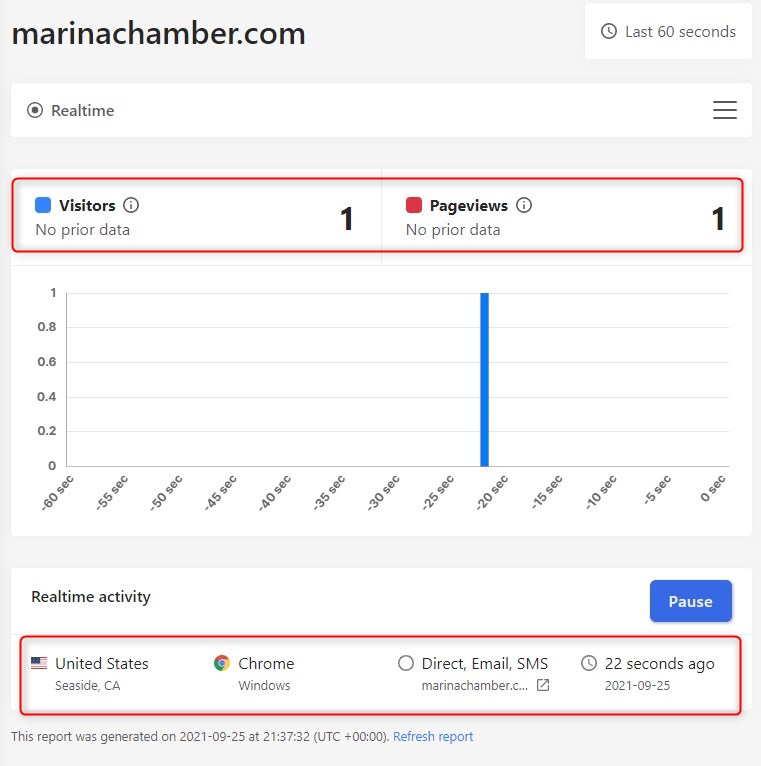The image size is (761, 766).
Task: Select the Visitors metric panel
Action: pos(196,217)
